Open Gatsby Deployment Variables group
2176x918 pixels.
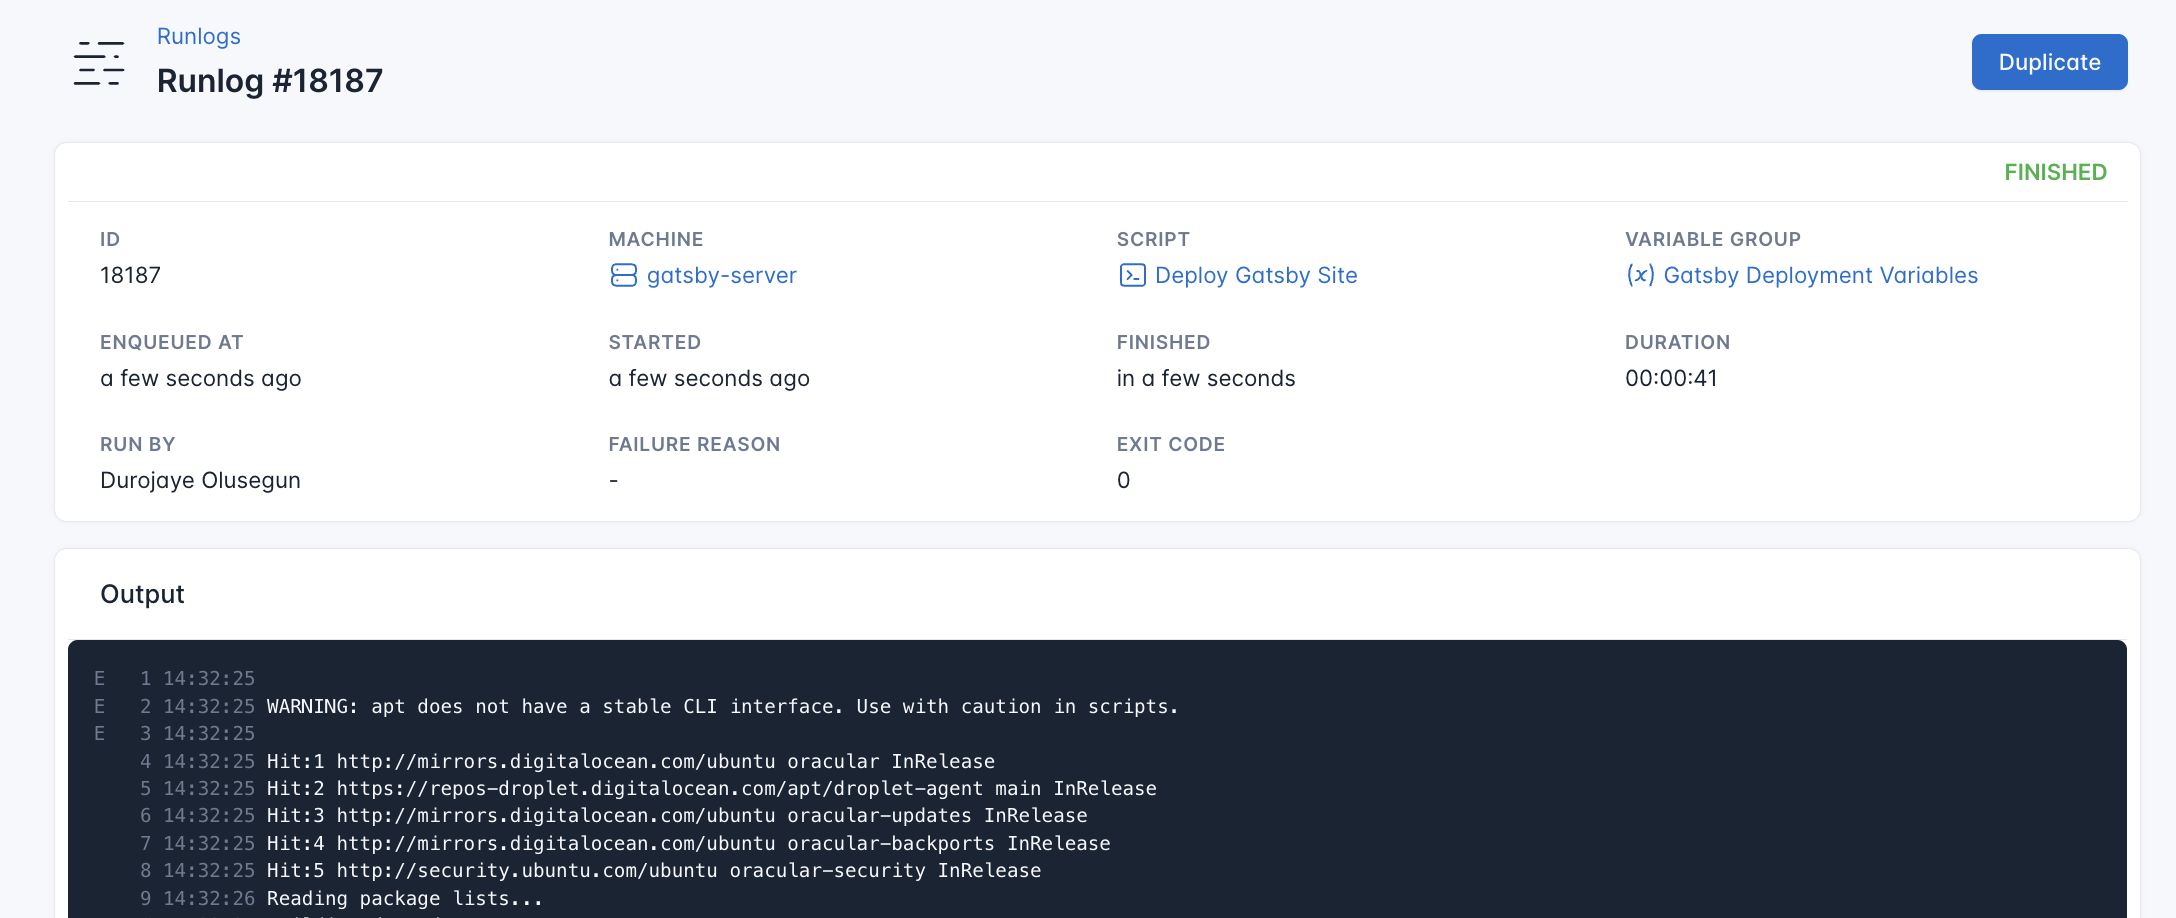pos(1820,275)
